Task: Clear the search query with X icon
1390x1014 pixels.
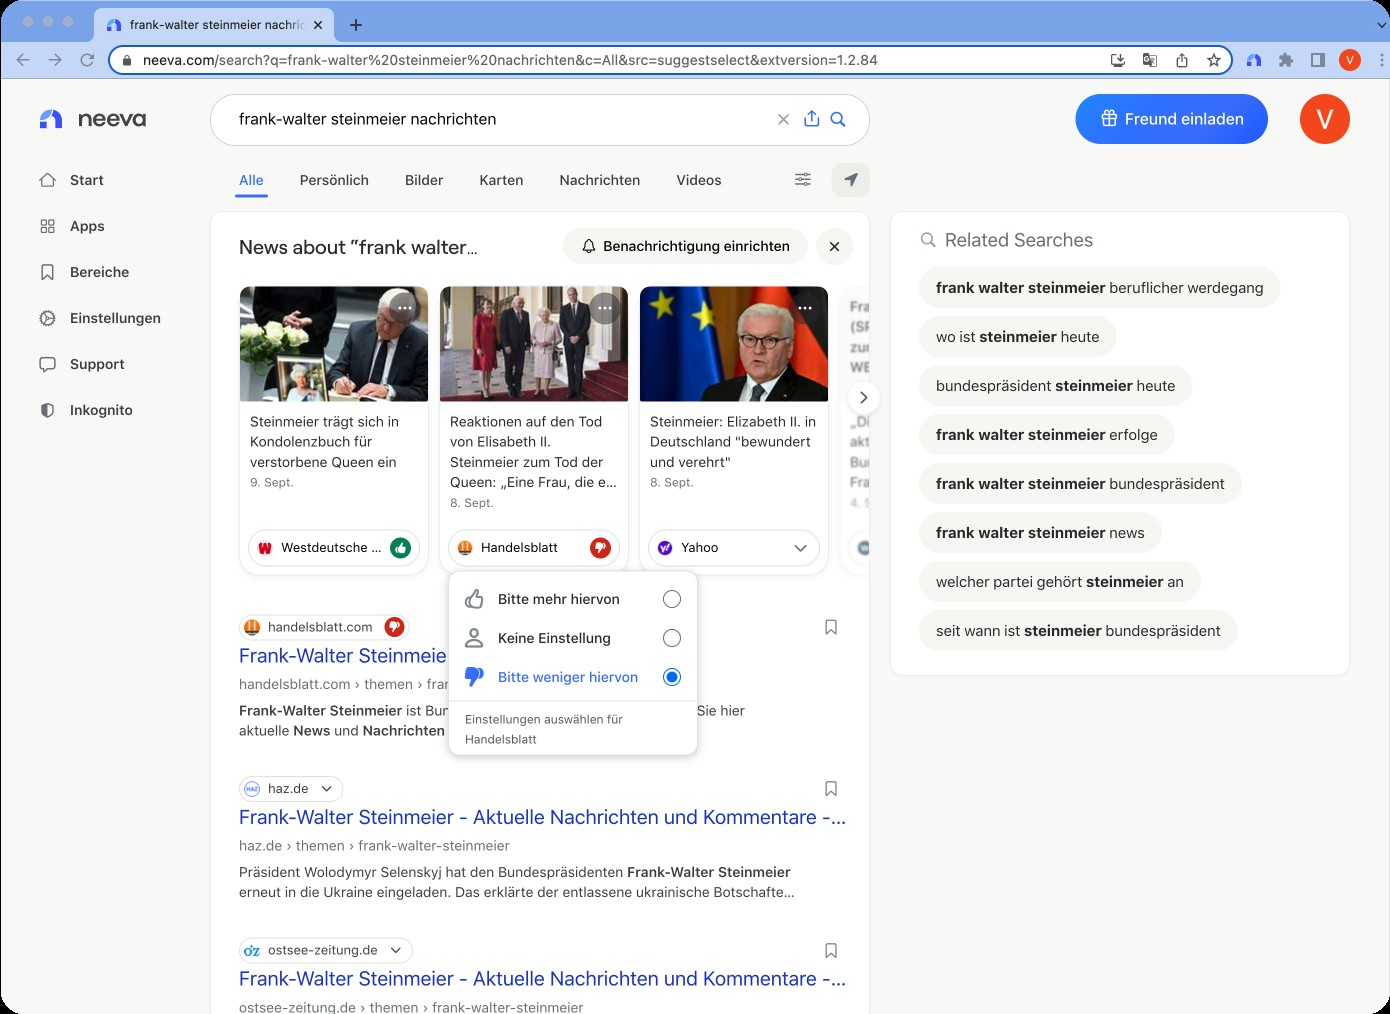Action: [783, 119]
